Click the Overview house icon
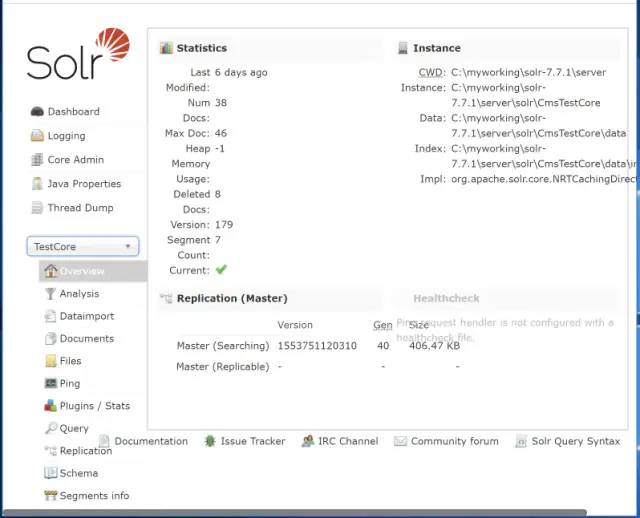640x518 pixels. [51, 271]
